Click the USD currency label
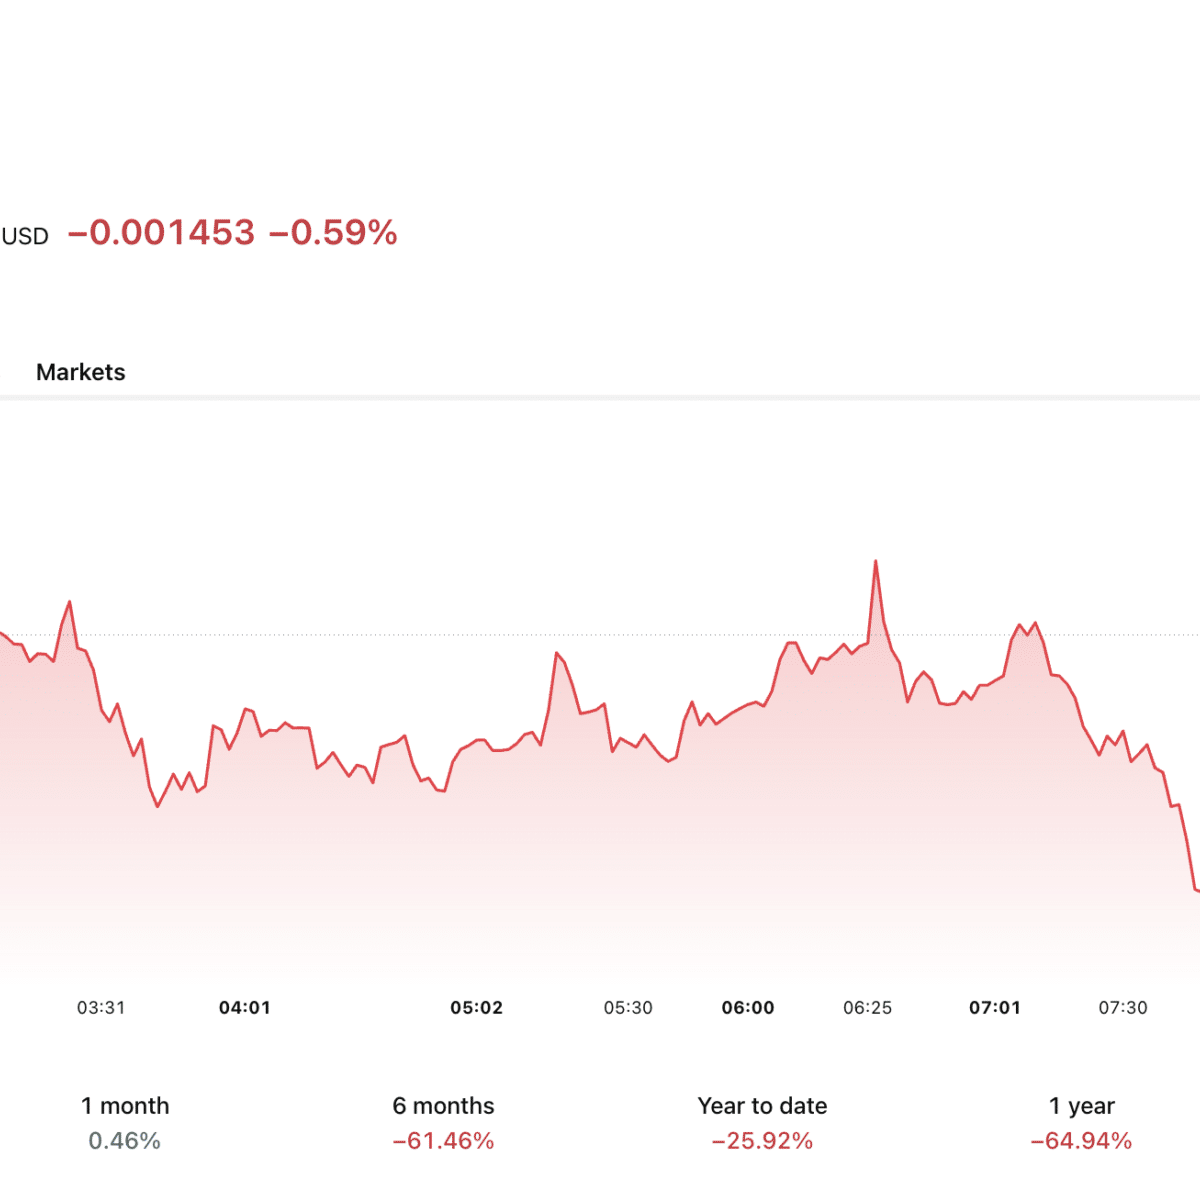Viewport: 1200px width, 1179px height. click(x=25, y=237)
